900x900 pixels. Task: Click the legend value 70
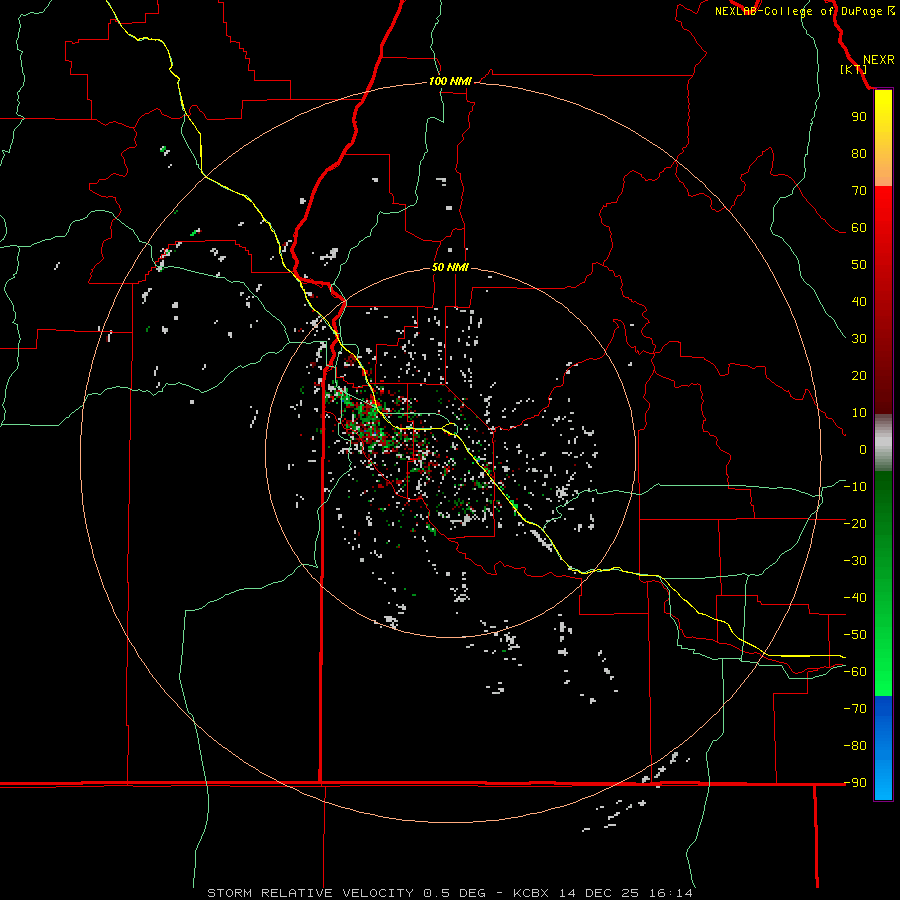(859, 191)
